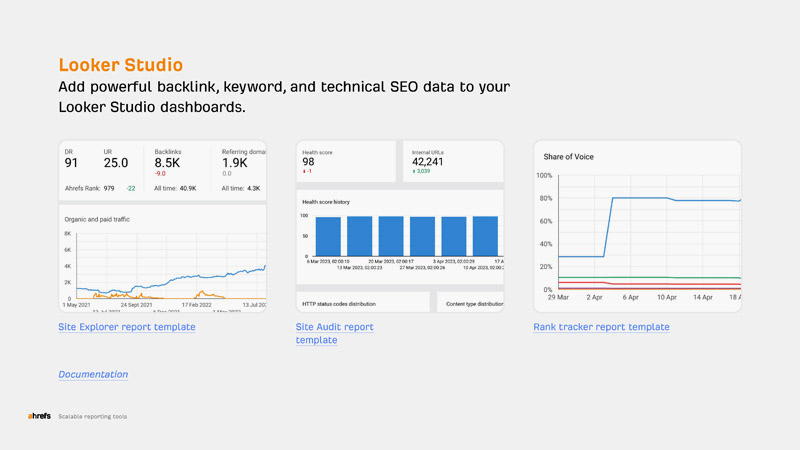800x450 pixels.
Task: Click the 1 May 2021 traffic axis label
Action: pyautogui.click(x=77, y=305)
